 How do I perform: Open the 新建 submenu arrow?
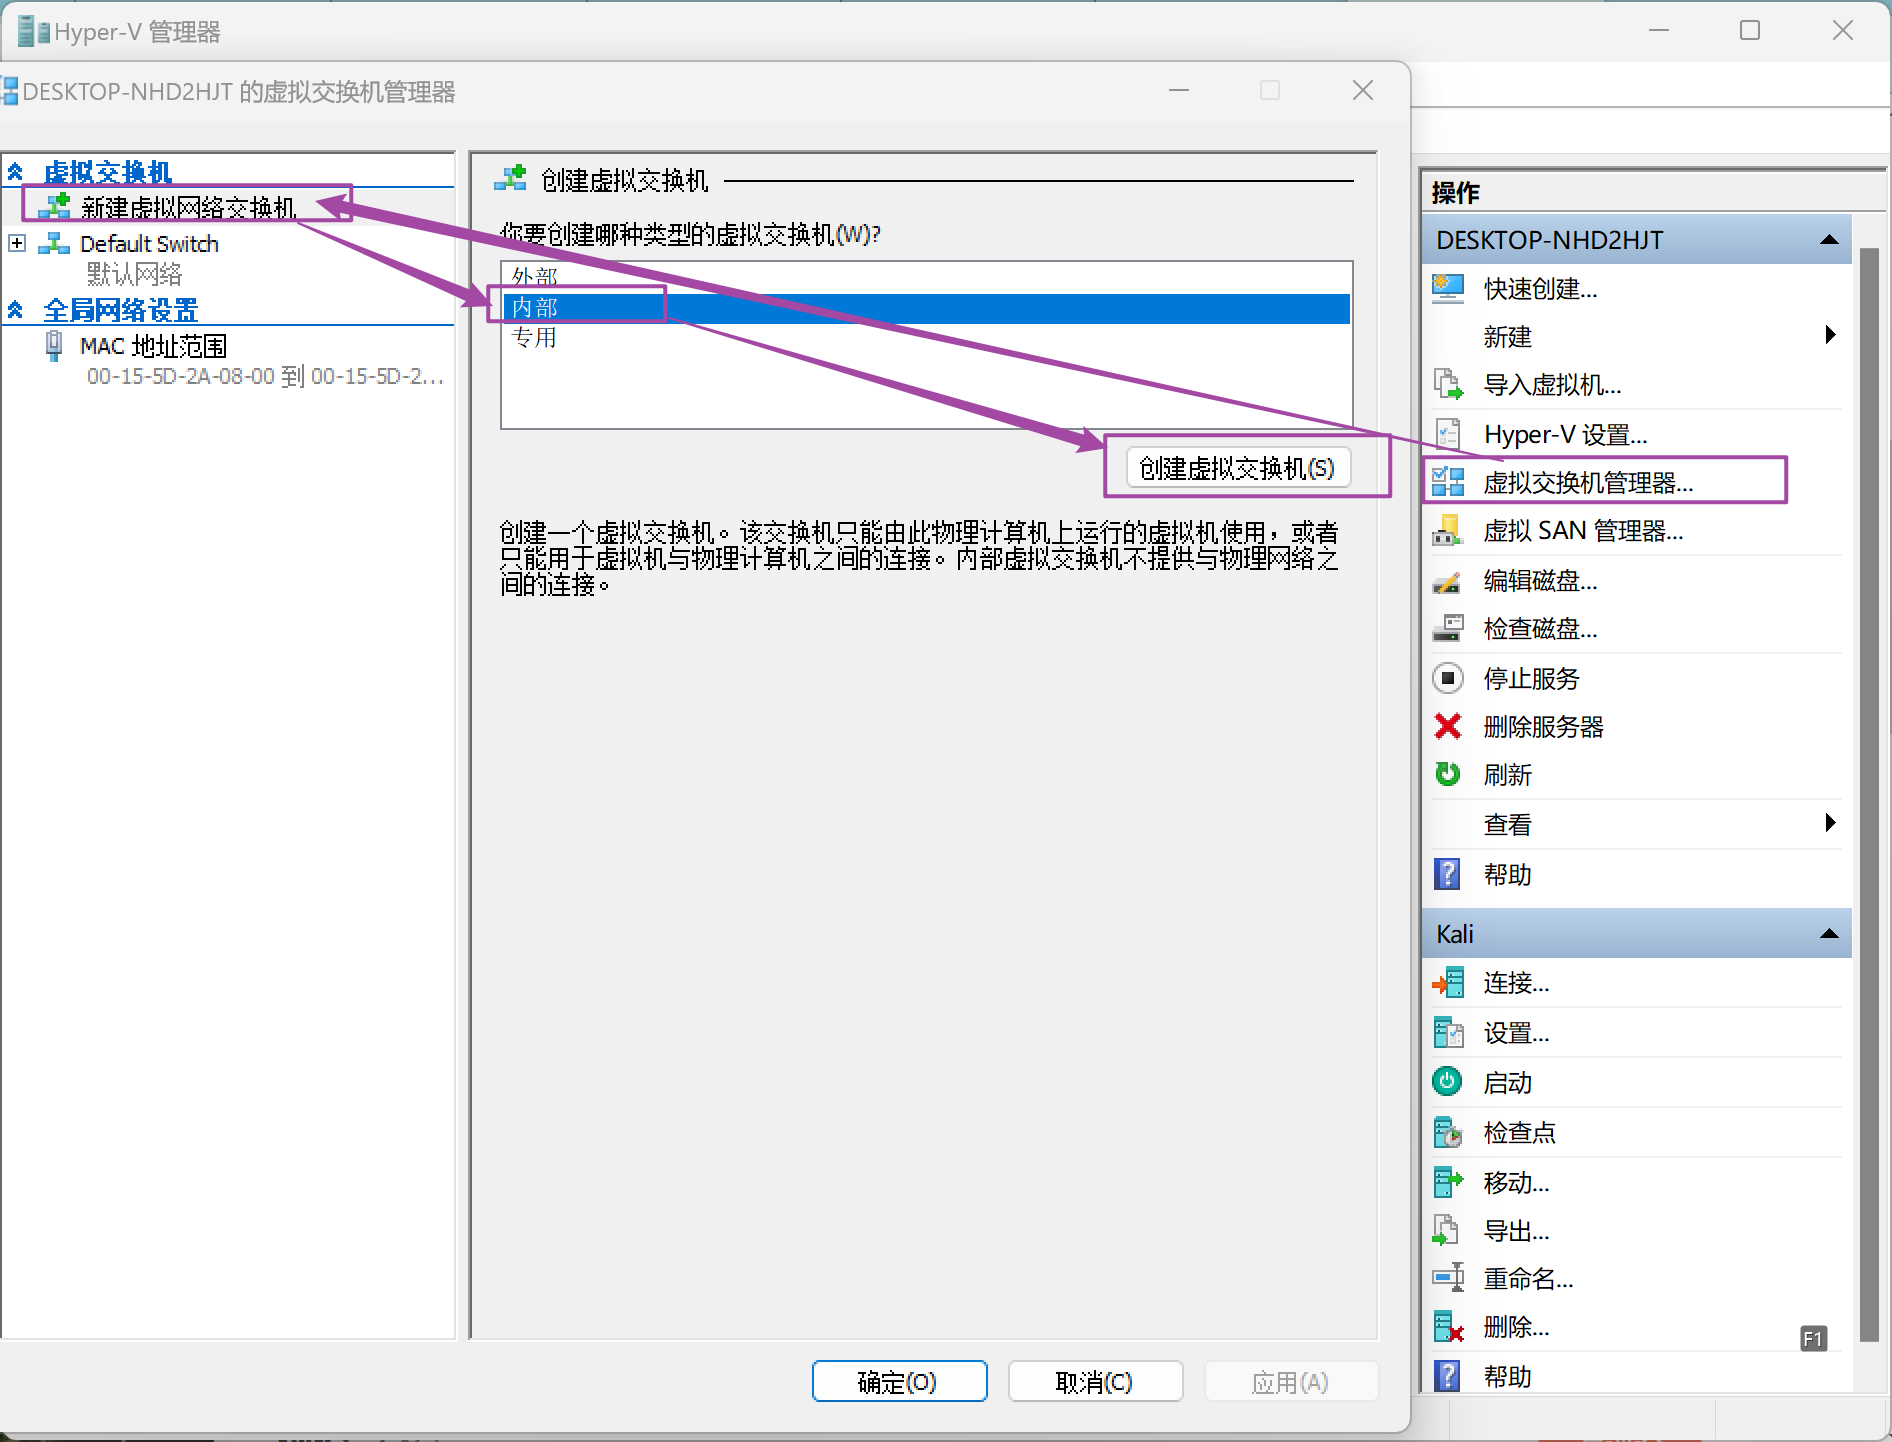[1830, 335]
